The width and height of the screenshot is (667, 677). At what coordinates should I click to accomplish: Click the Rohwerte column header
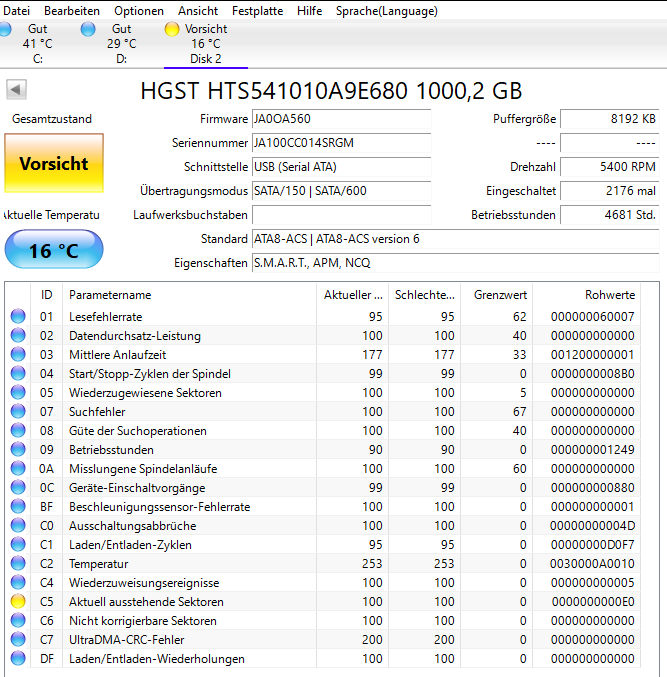coord(587,295)
